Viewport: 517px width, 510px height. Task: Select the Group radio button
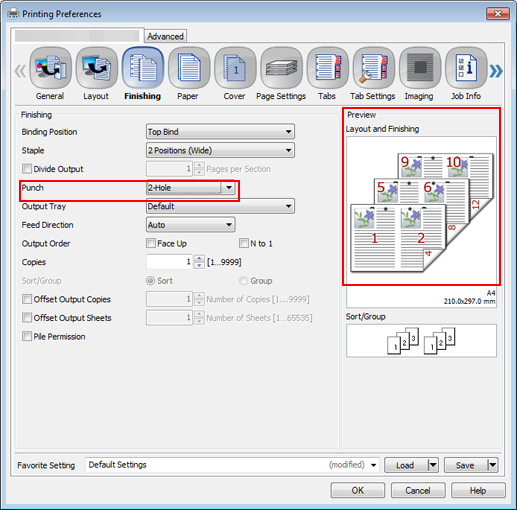click(x=244, y=281)
